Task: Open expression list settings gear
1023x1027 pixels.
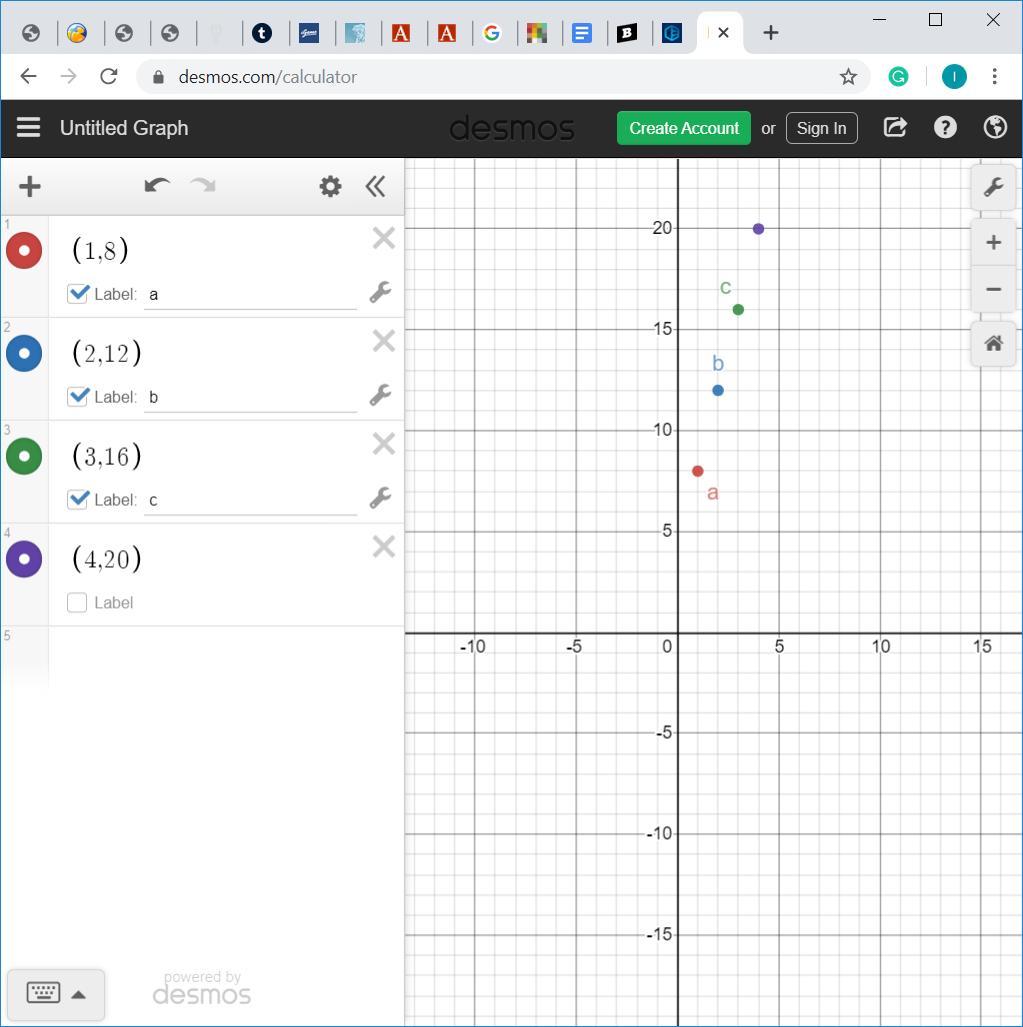Action: (x=330, y=187)
